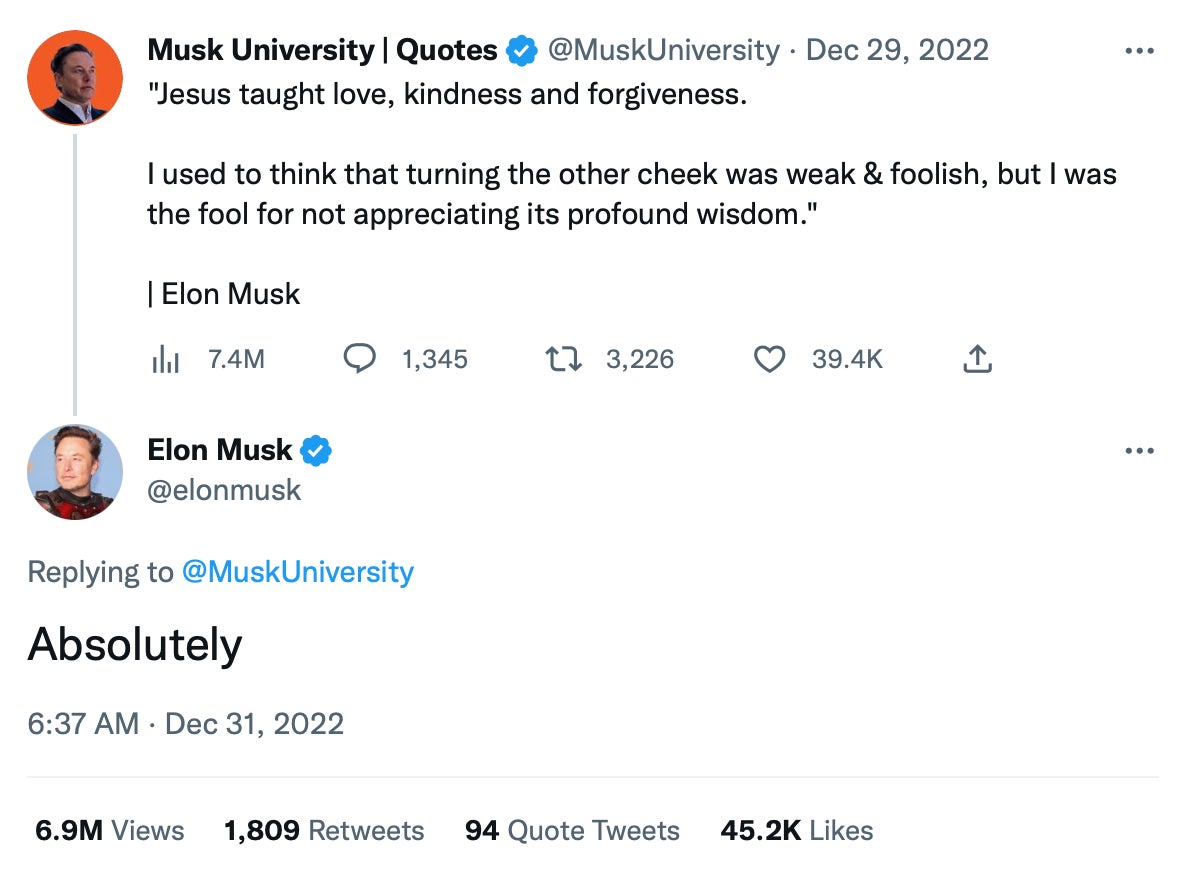Click Elon Musk's verified checkmark badge
Screen dimensions: 1182x870
pyautogui.click(x=316, y=451)
